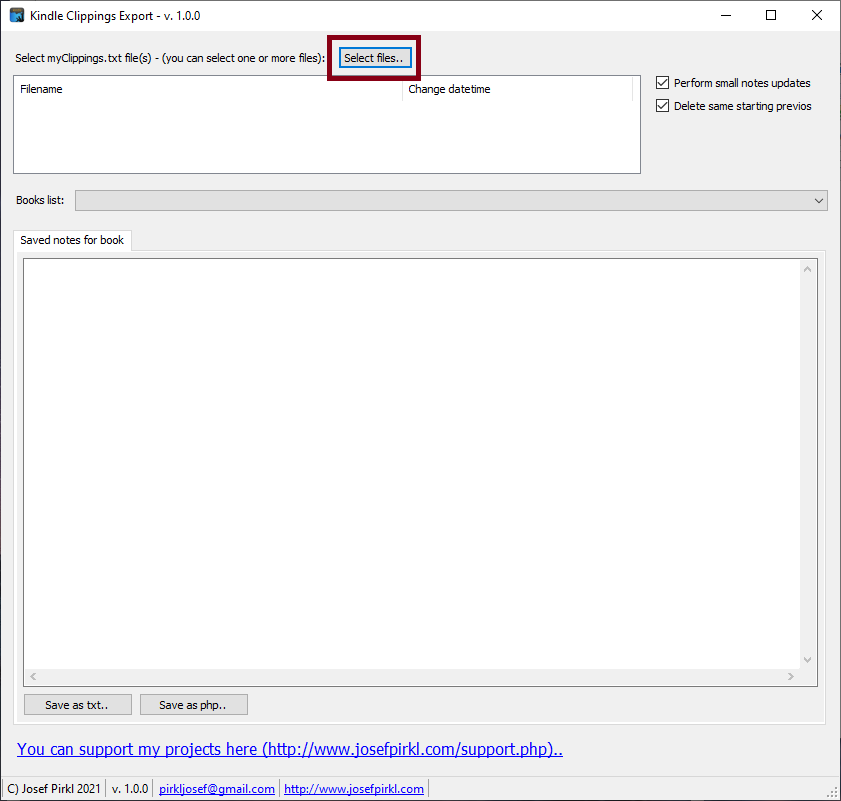The height and width of the screenshot is (801, 841).
Task: Click Save as php.. button
Action: coord(194,704)
